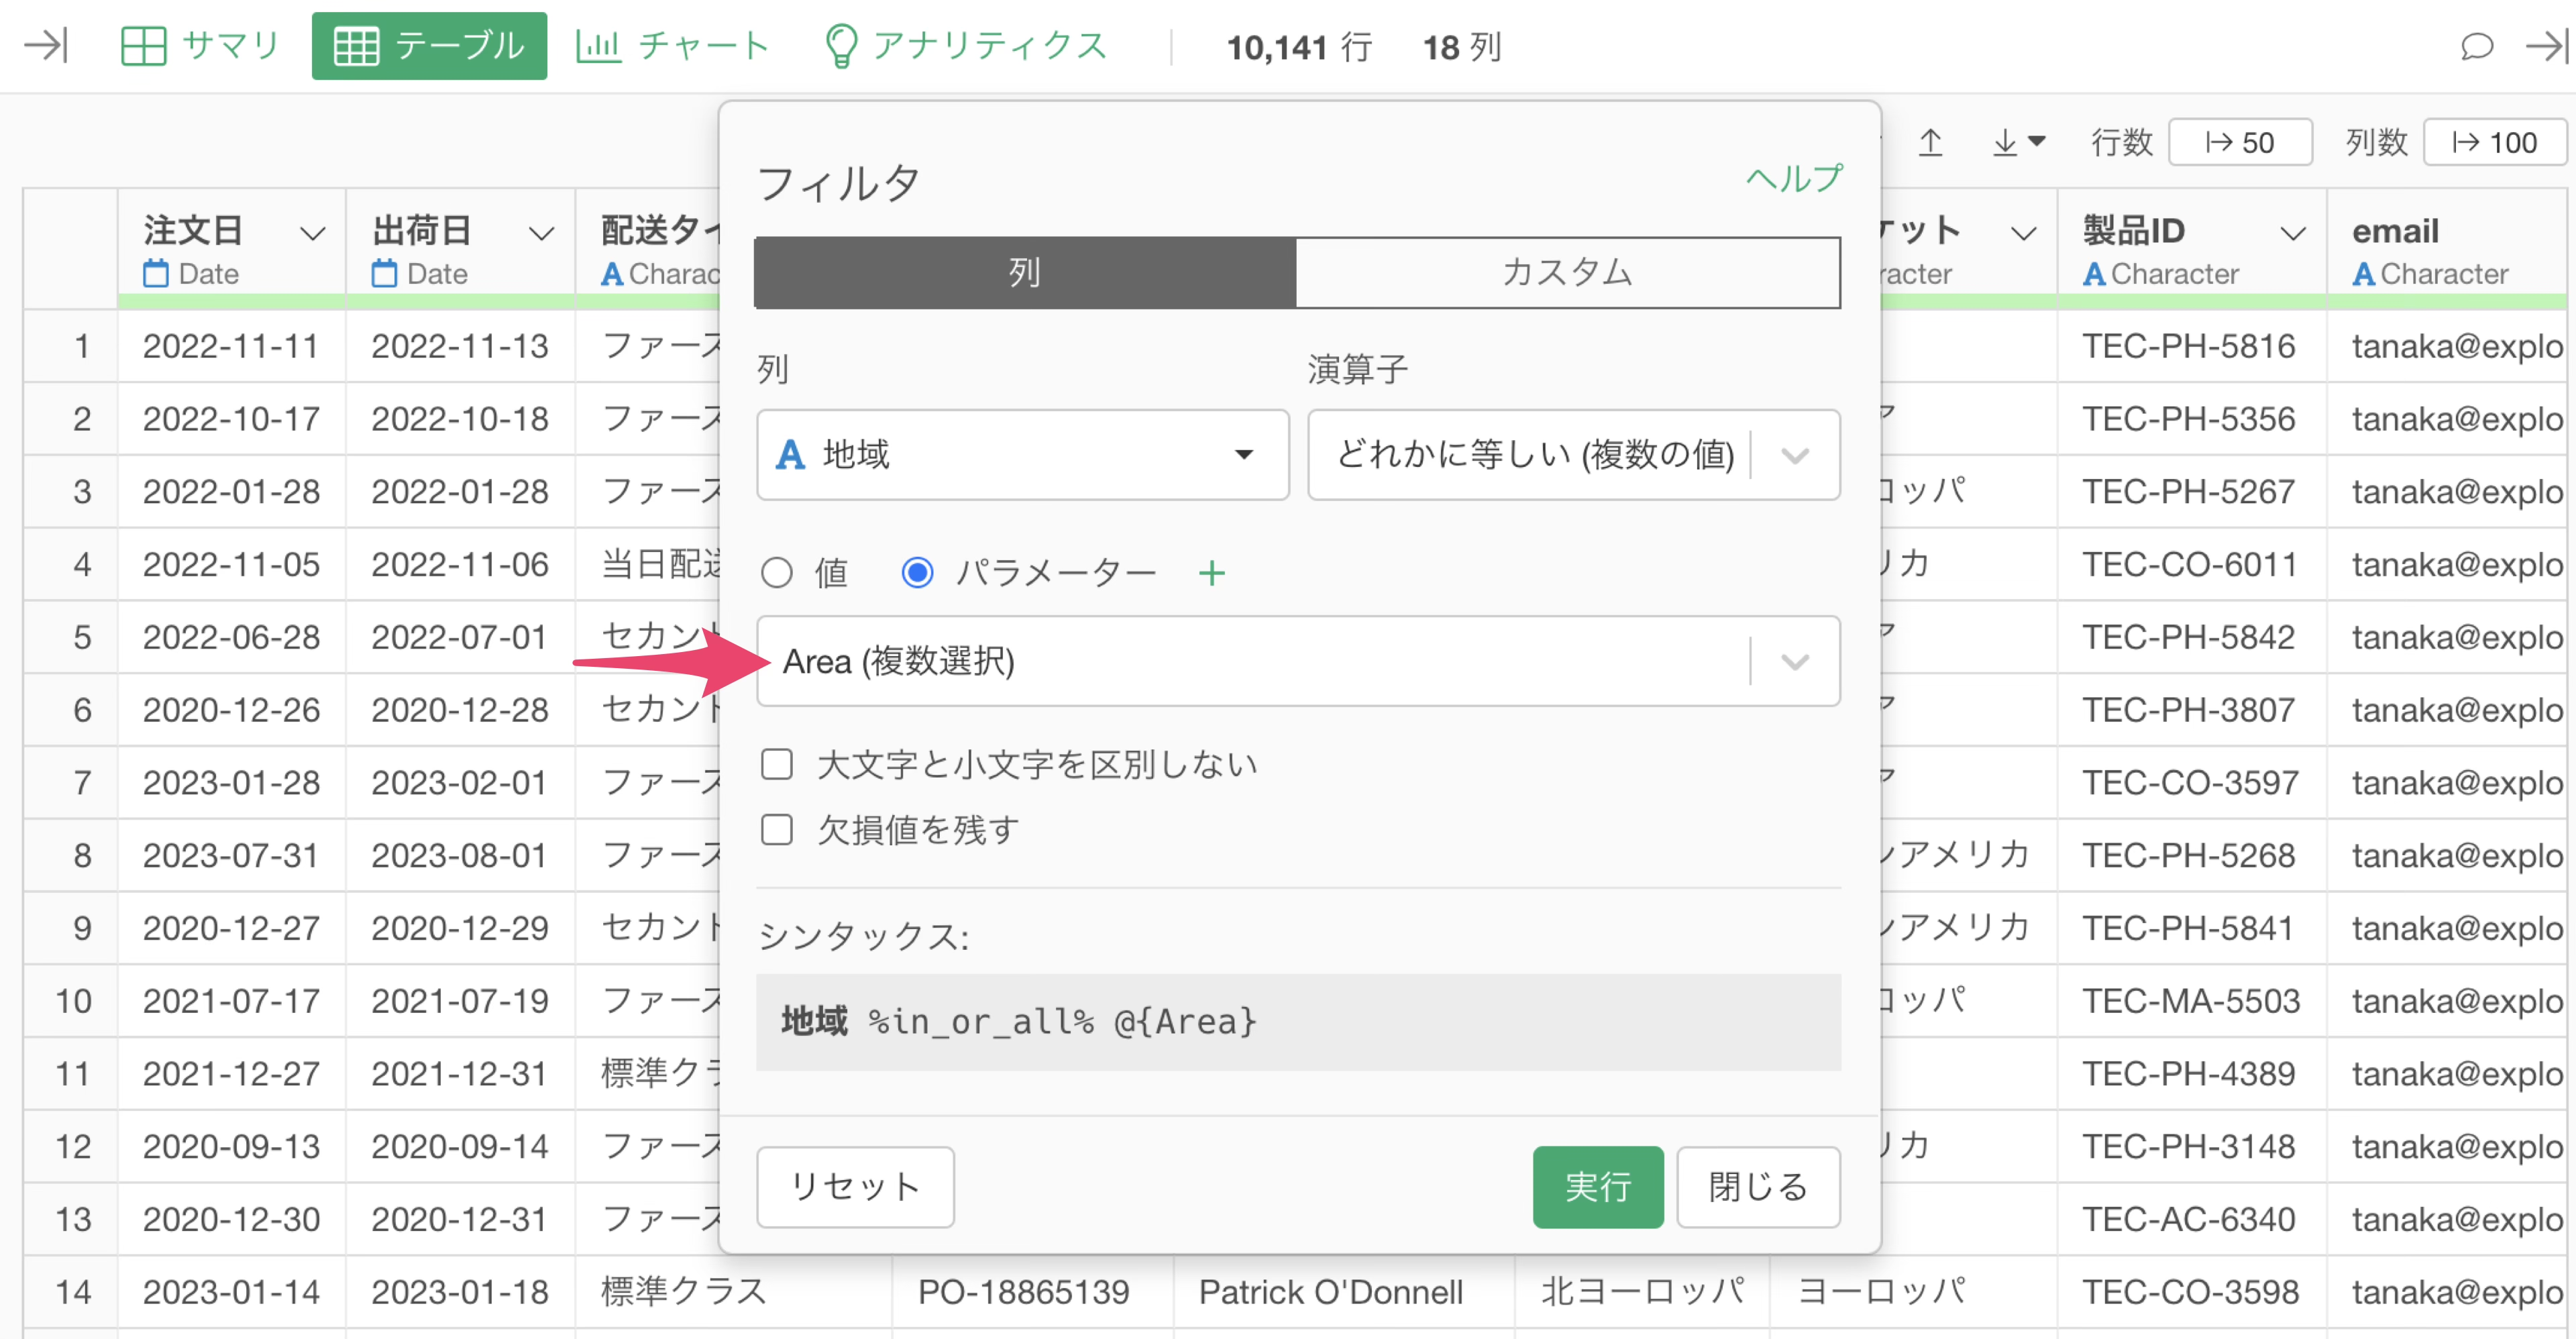The height and width of the screenshot is (1339, 2576).
Task: Click the green 実行 button
Action: tap(1597, 1187)
